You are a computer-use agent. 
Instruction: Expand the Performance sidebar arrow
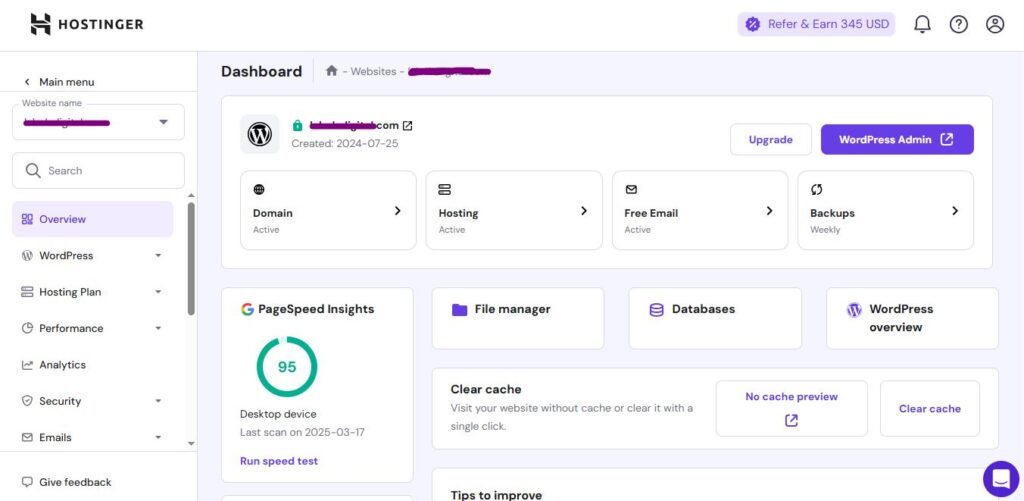tap(158, 328)
